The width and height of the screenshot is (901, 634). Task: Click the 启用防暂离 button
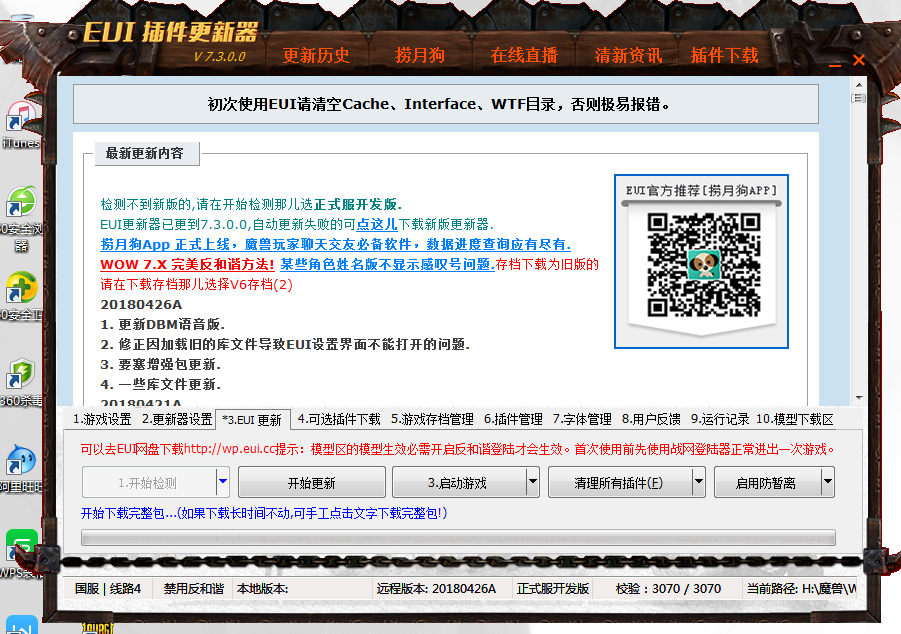pos(767,482)
